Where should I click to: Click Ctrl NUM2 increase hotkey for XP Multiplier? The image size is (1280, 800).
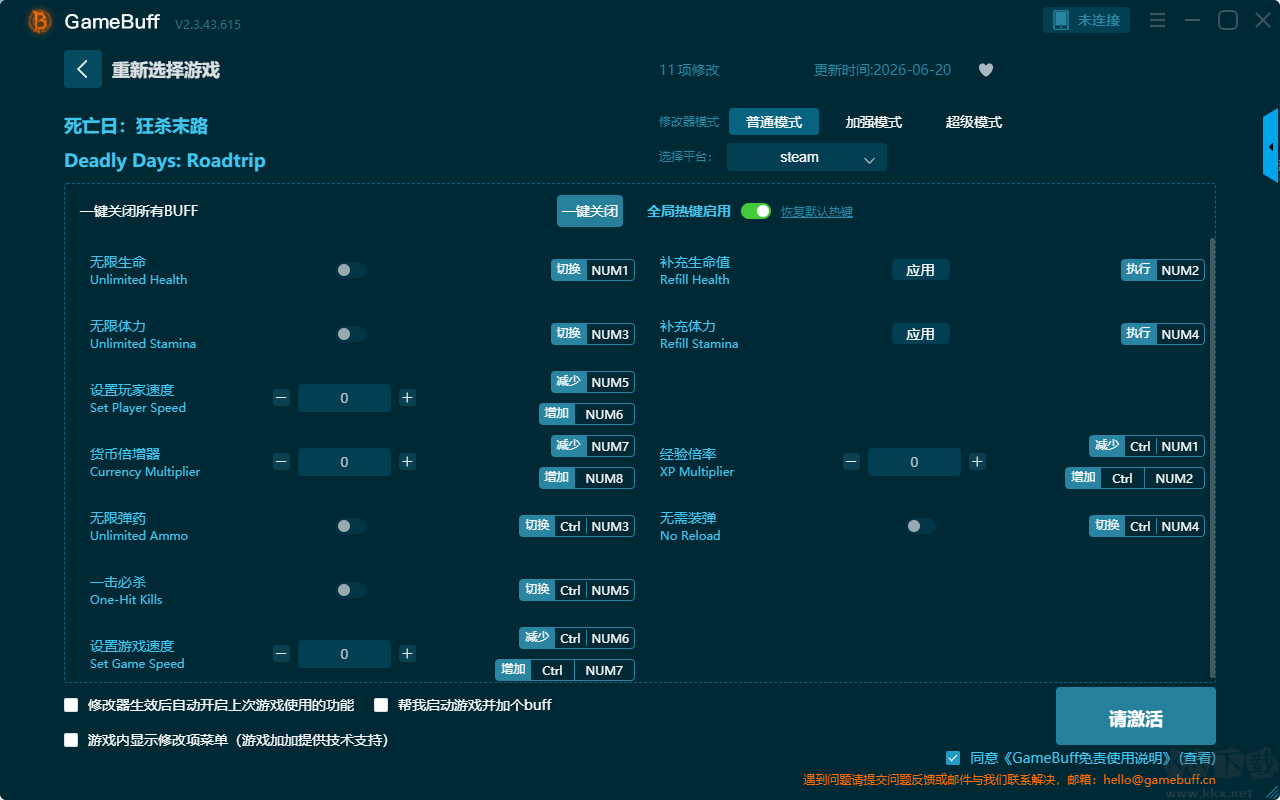[x=1152, y=478]
